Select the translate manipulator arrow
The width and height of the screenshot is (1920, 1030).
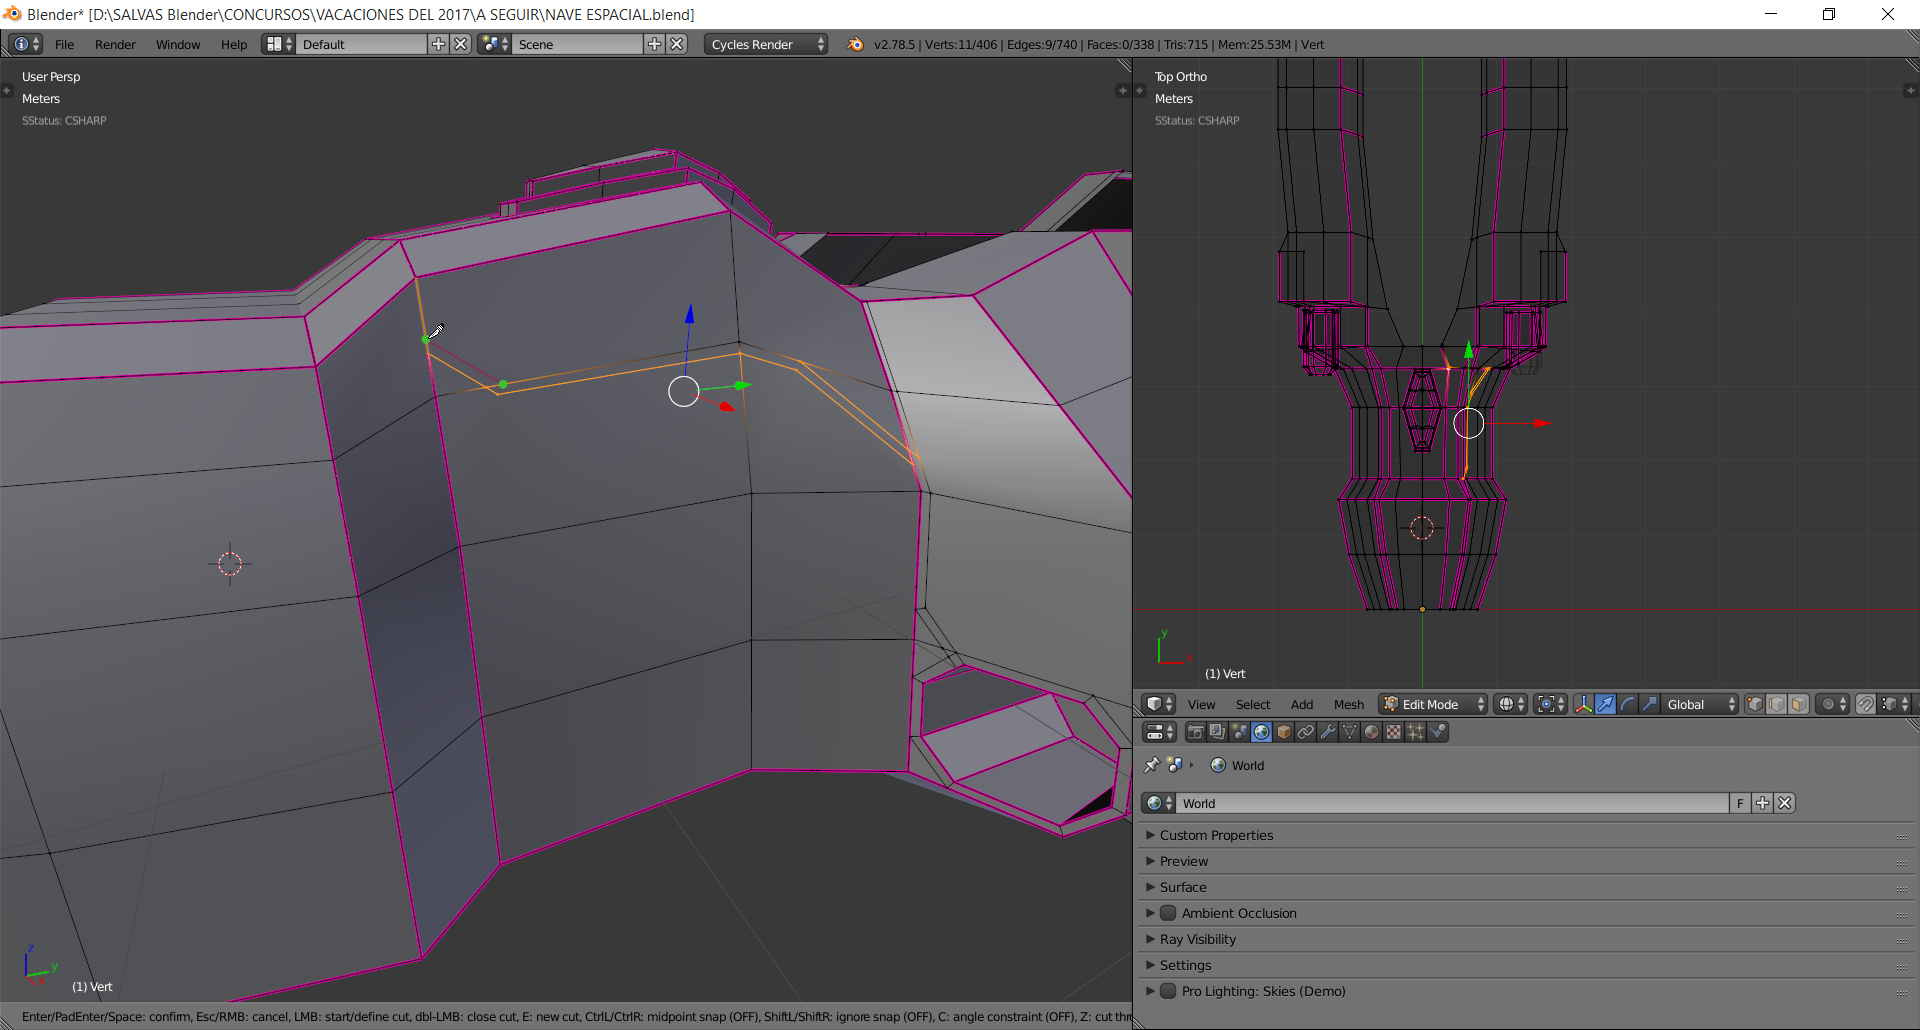pos(1606,704)
